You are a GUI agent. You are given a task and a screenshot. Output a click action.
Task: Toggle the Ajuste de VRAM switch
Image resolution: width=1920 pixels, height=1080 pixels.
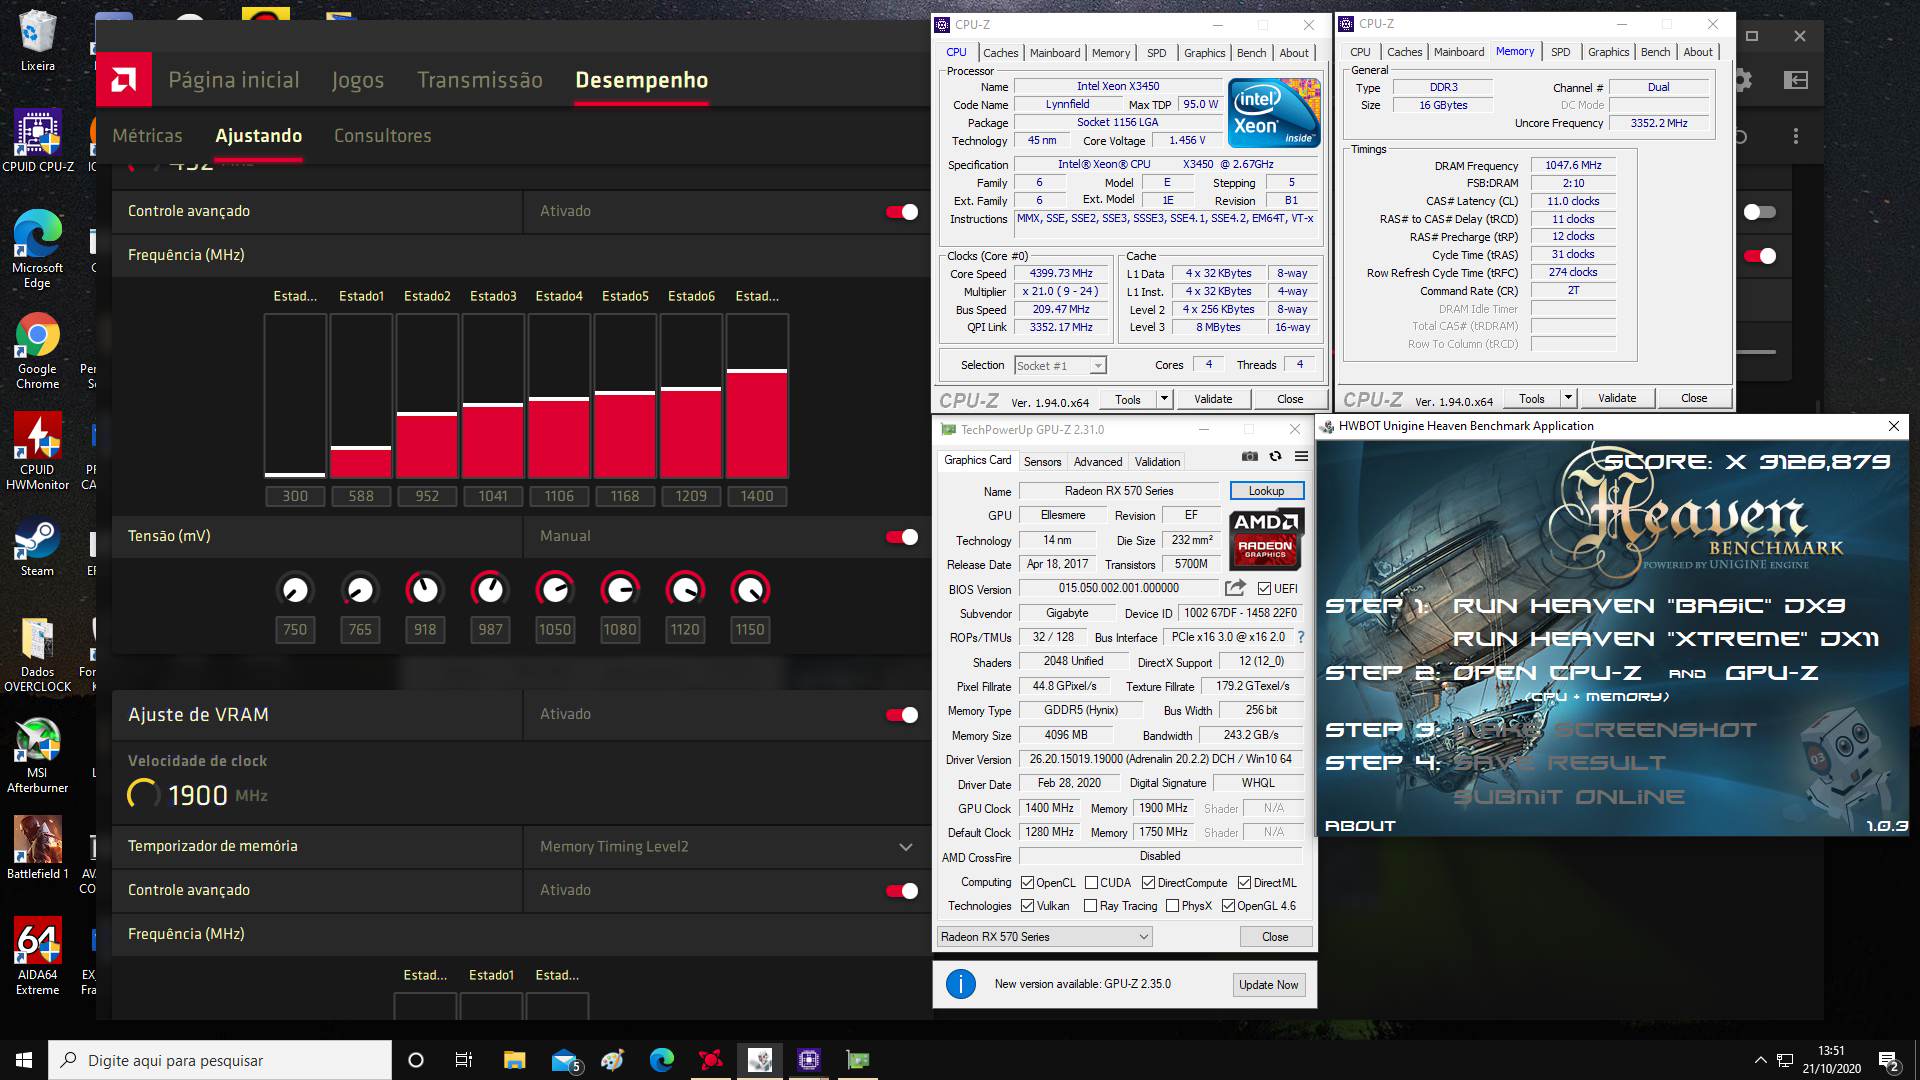point(902,715)
